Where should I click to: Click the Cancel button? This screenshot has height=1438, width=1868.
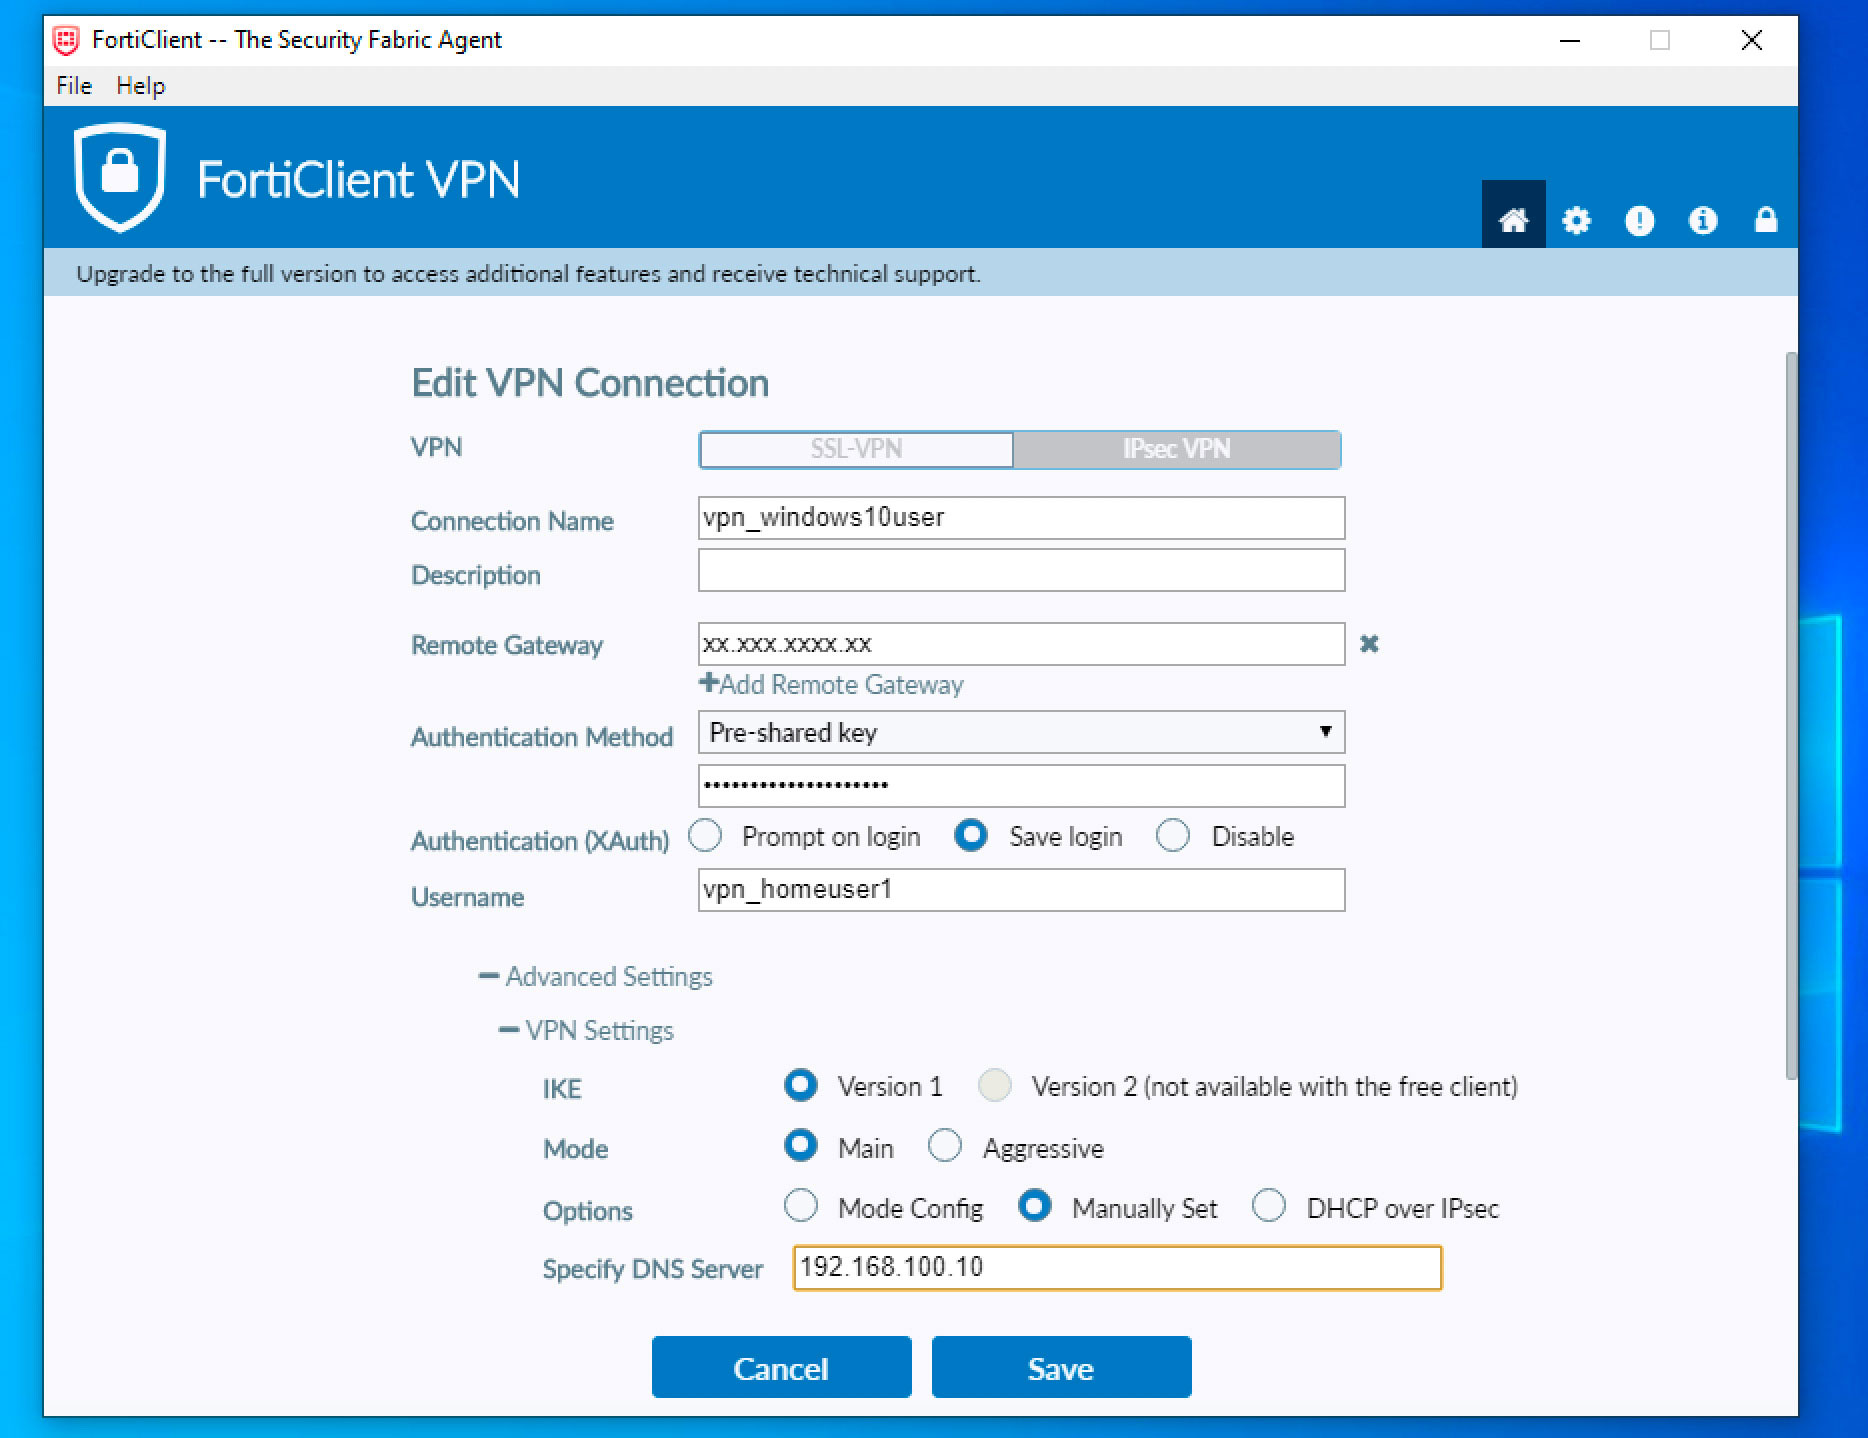(x=781, y=1367)
